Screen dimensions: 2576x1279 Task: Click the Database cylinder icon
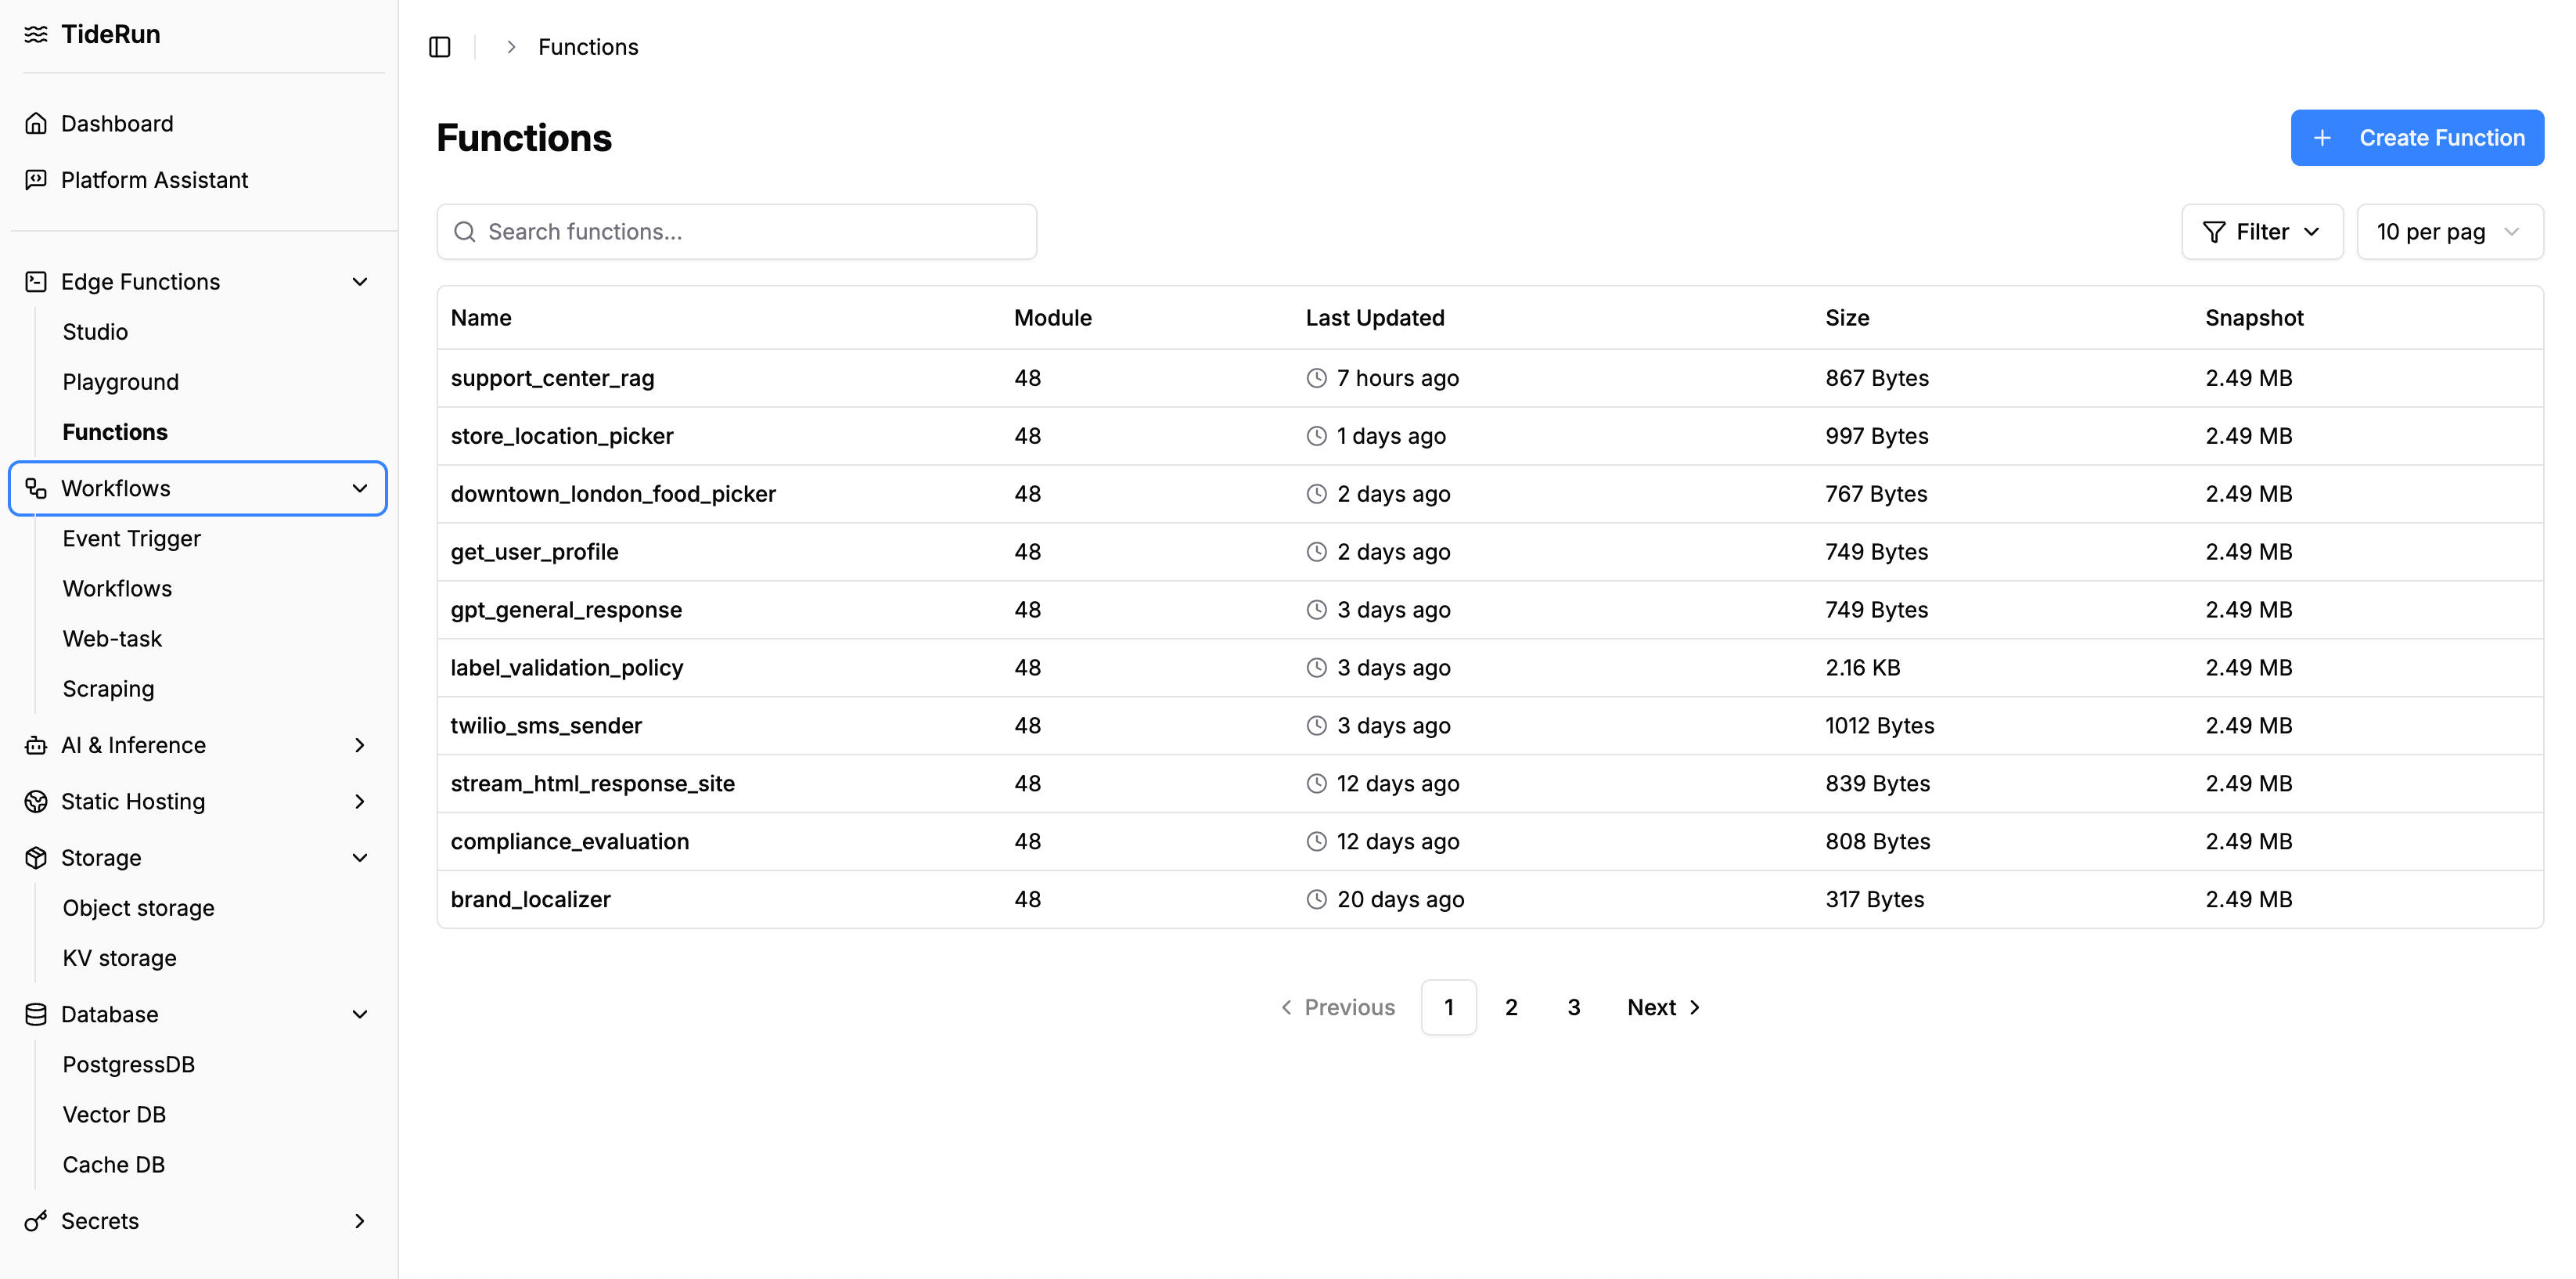click(x=36, y=1015)
